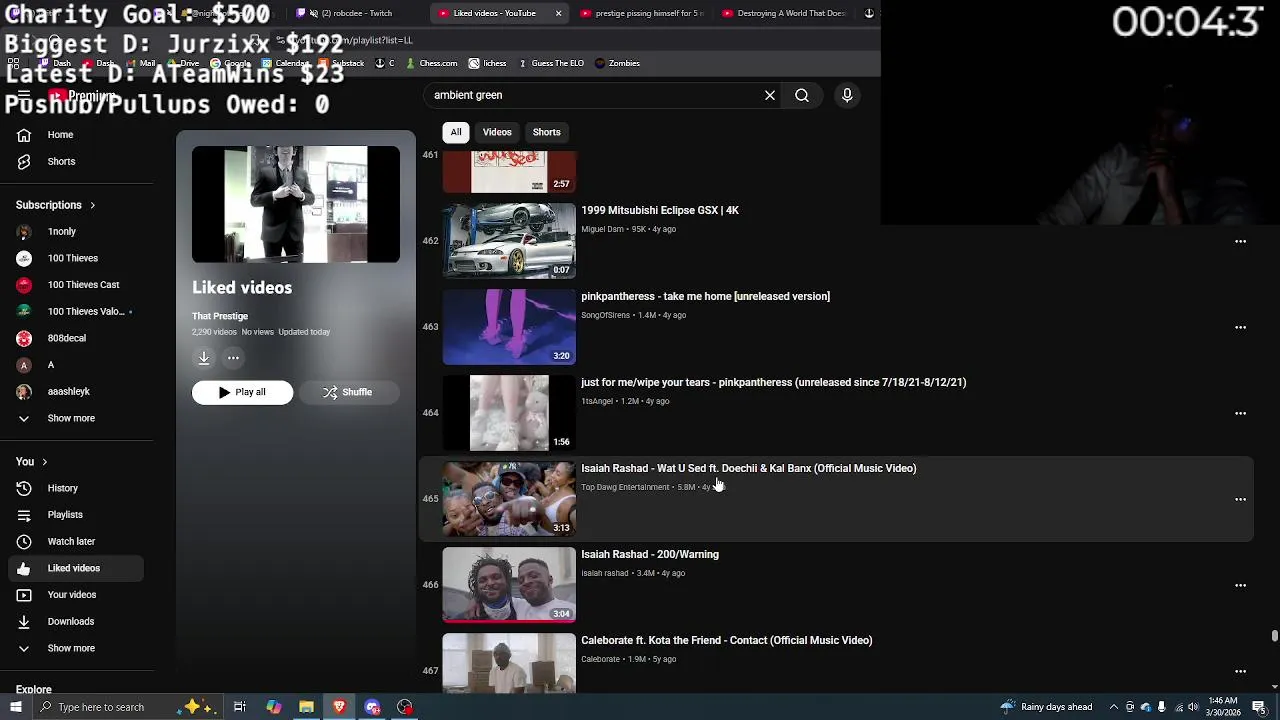
Task: Open more options under Liked videos header
Action: click(233, 358)
